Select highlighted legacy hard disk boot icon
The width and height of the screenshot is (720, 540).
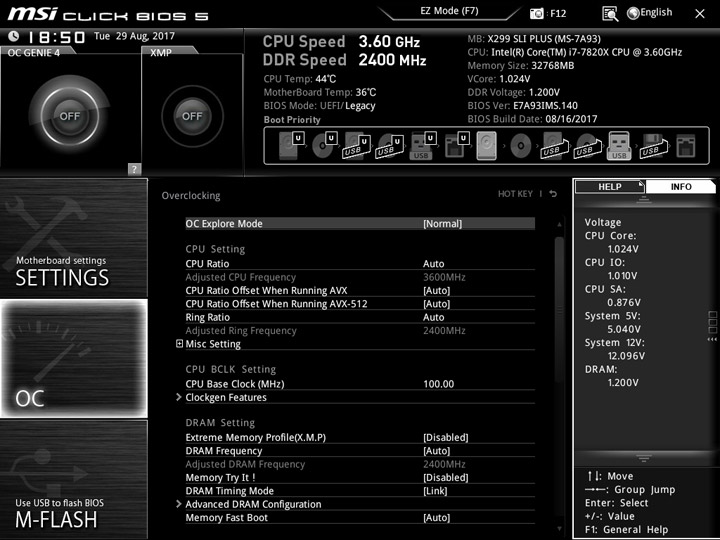click(x=487, y=146)
